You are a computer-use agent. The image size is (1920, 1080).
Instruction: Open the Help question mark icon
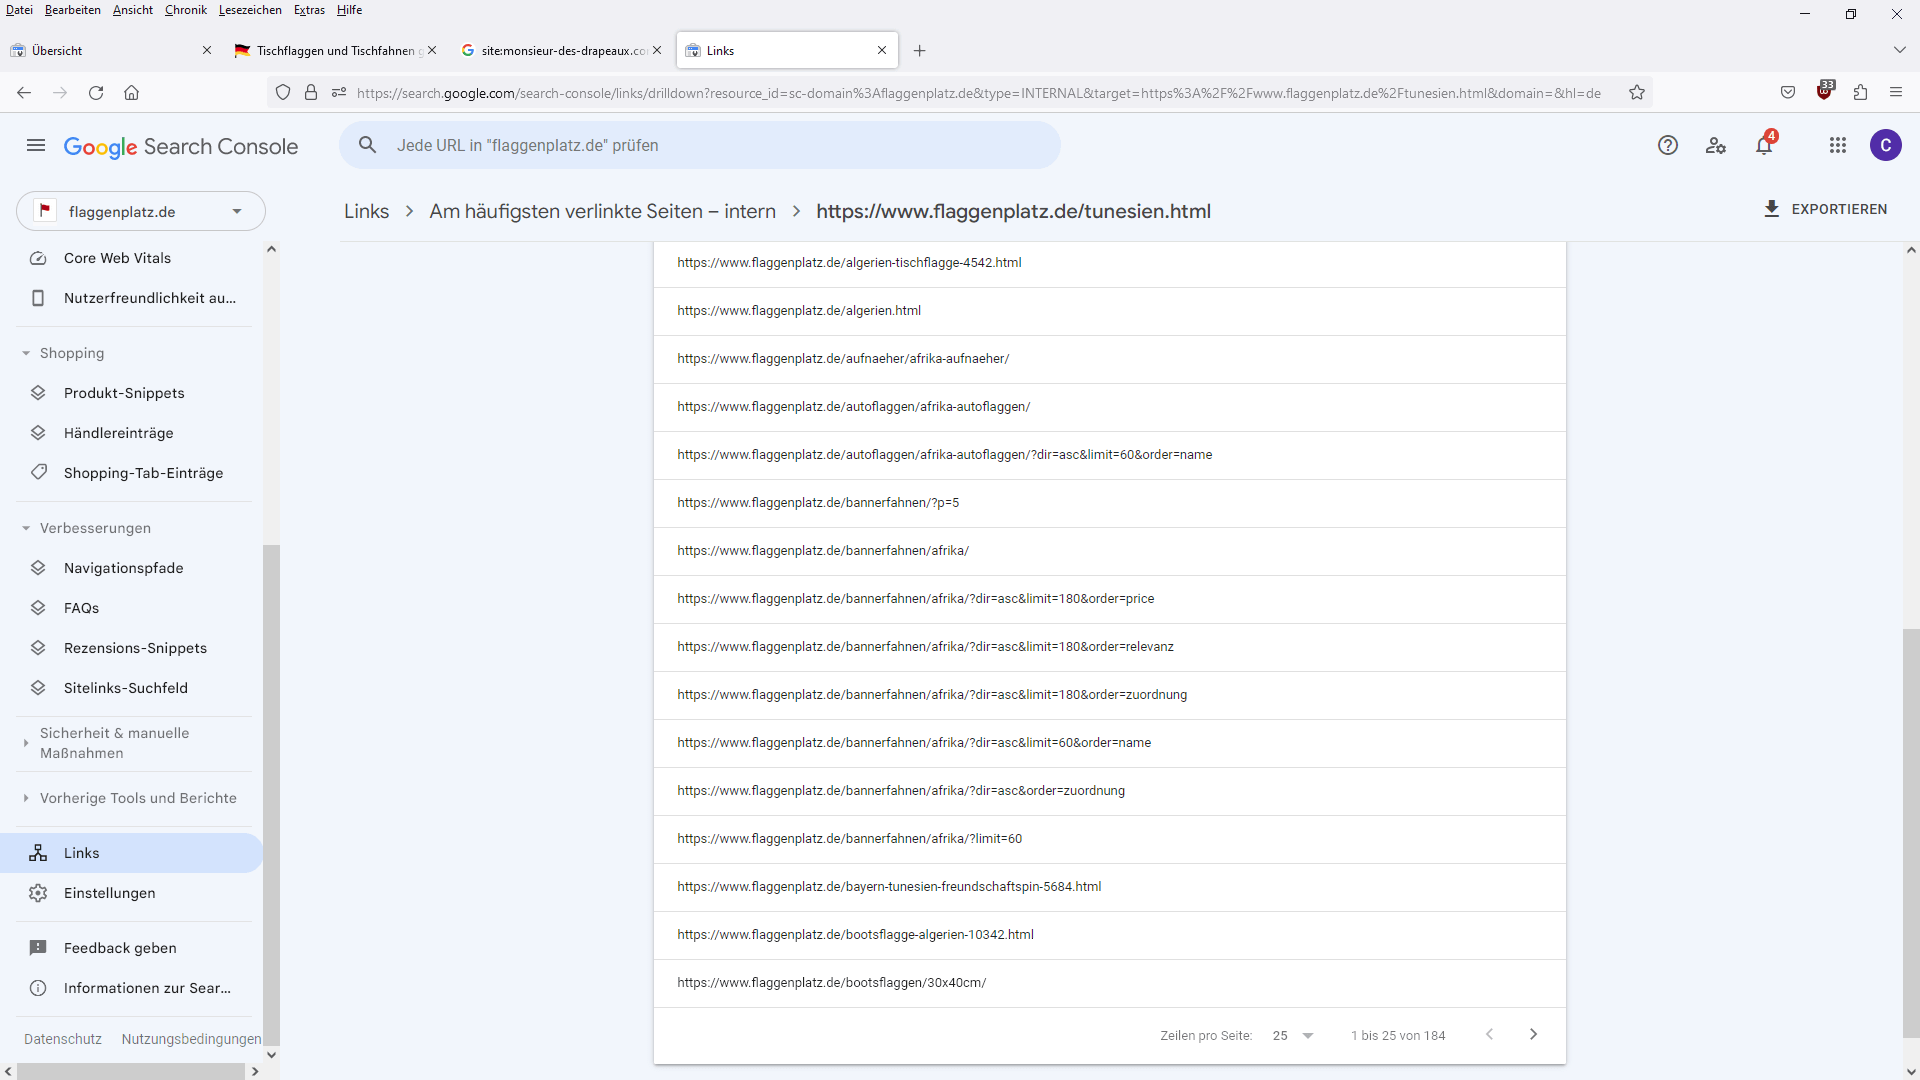(1668, 146)
